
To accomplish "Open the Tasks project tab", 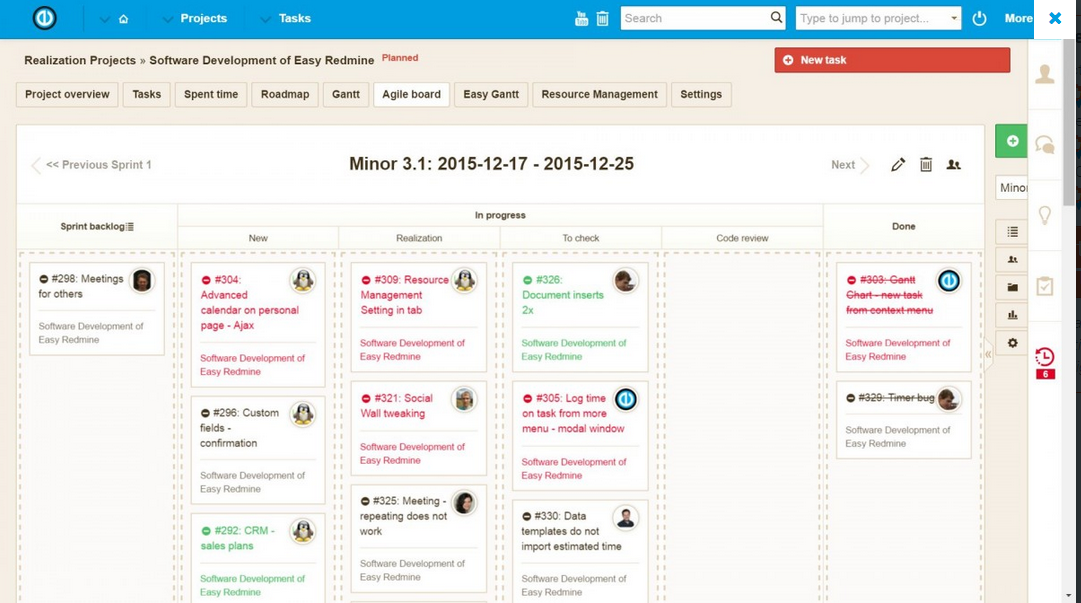I will pos(147,94).
